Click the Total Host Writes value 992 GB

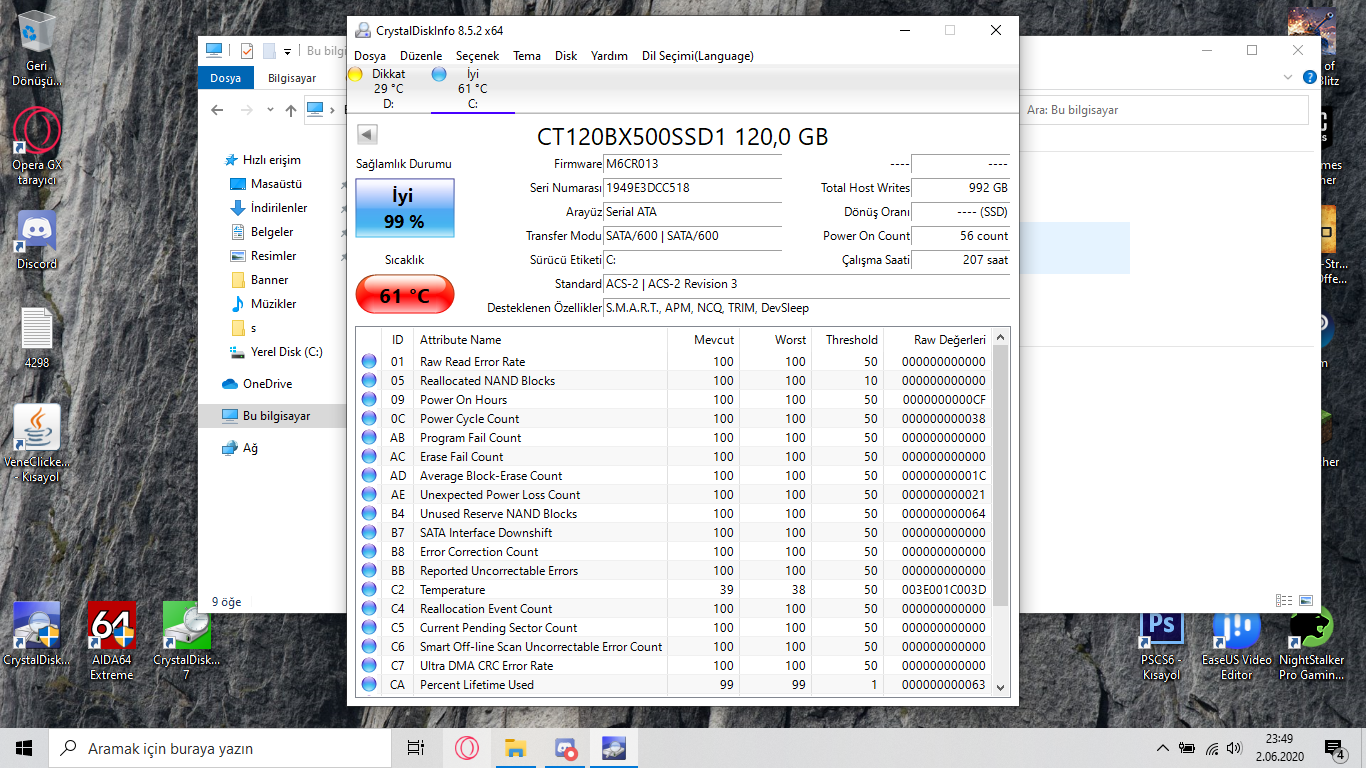(960, 188)
